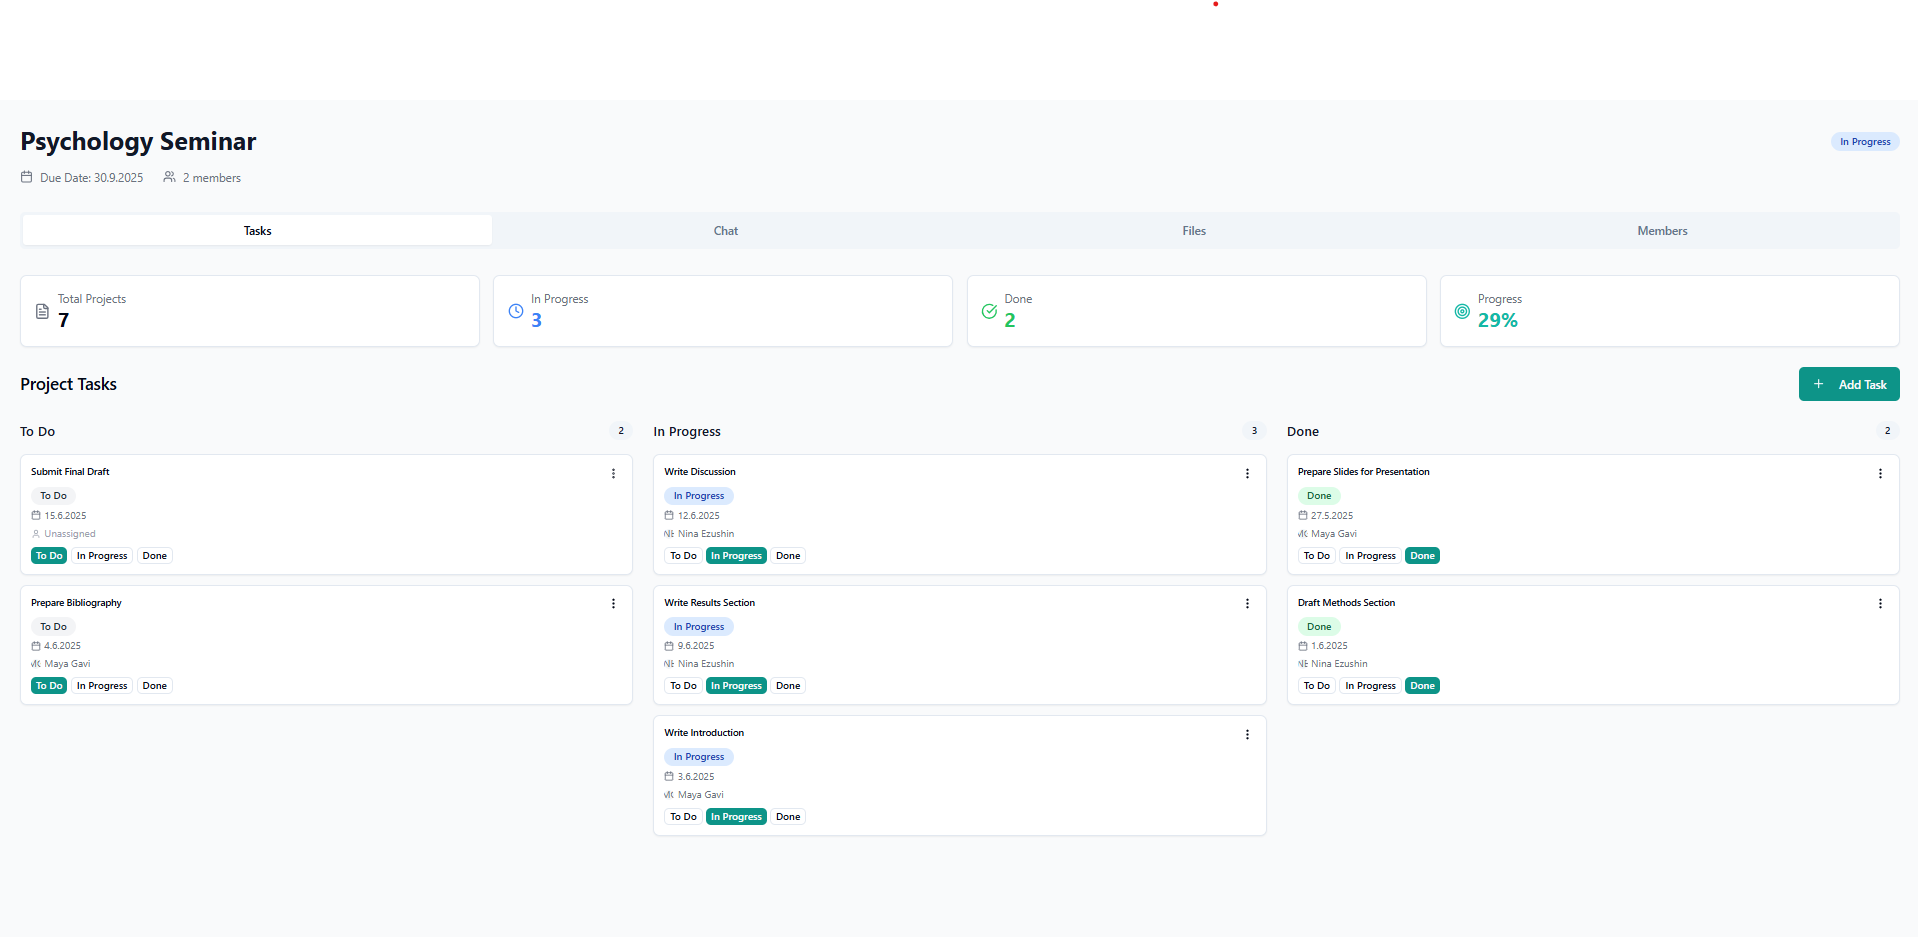The width and height of the screenshot is (1918, 937).
Task: Mark Write Results Section as Done
Action: (788, 686)
